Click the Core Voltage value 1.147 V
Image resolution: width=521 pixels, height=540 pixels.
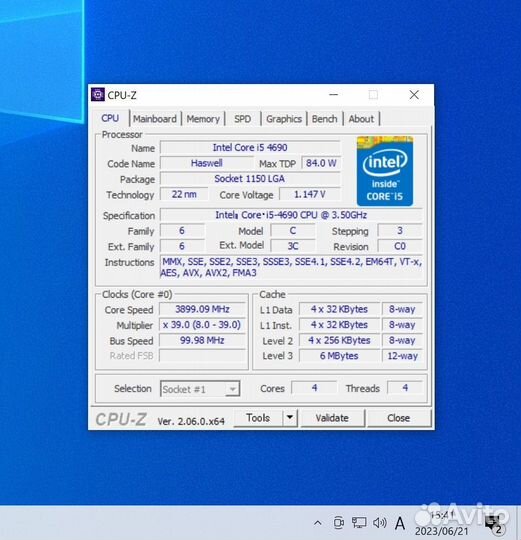[x=310, y=194]
